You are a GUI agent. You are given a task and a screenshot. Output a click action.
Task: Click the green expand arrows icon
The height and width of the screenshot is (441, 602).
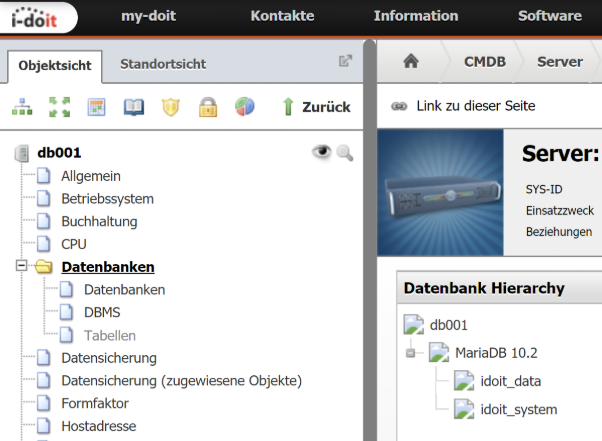point(59,106)
